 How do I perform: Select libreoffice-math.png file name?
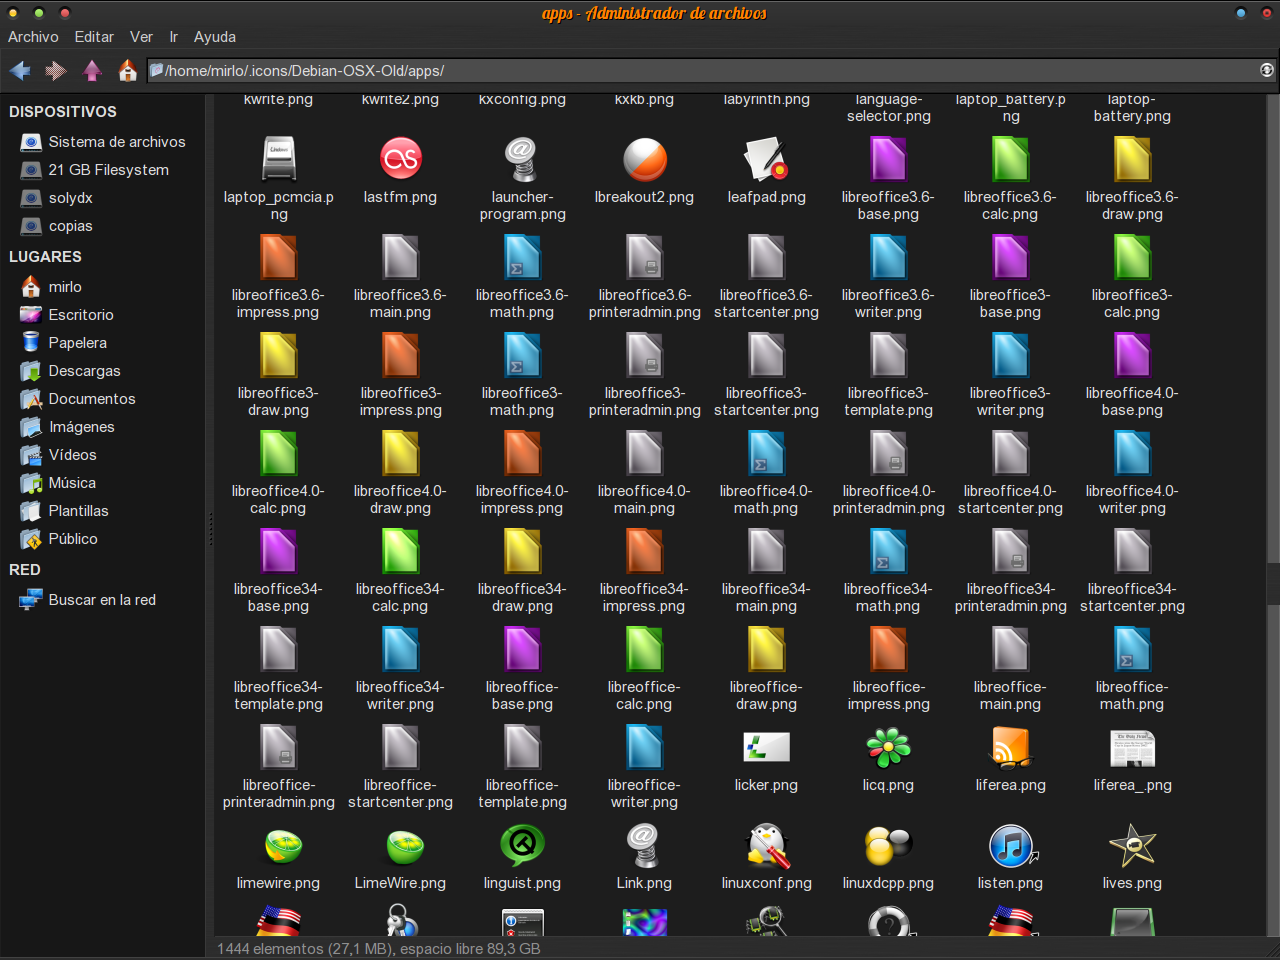point(1132,696)
